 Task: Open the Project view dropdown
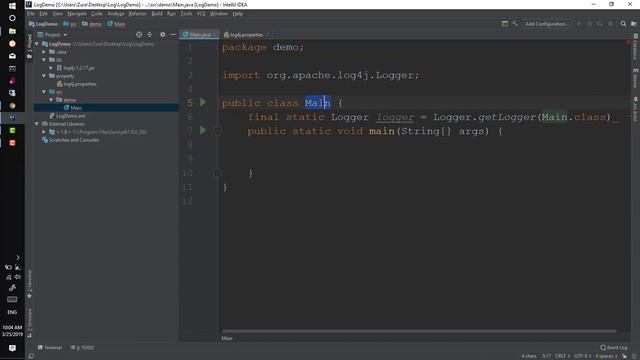(52, 35)
